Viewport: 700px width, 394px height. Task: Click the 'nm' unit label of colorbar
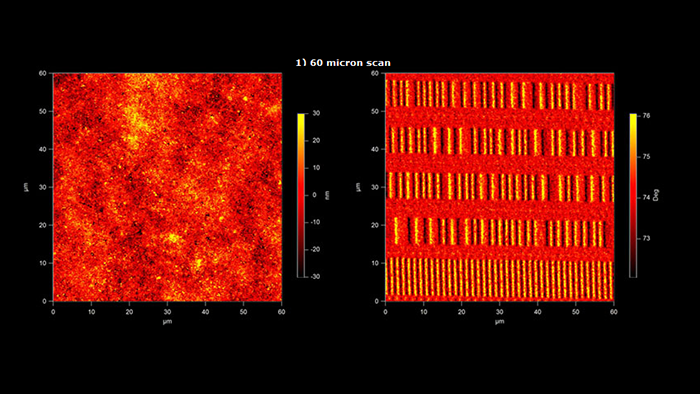point(327,195)
